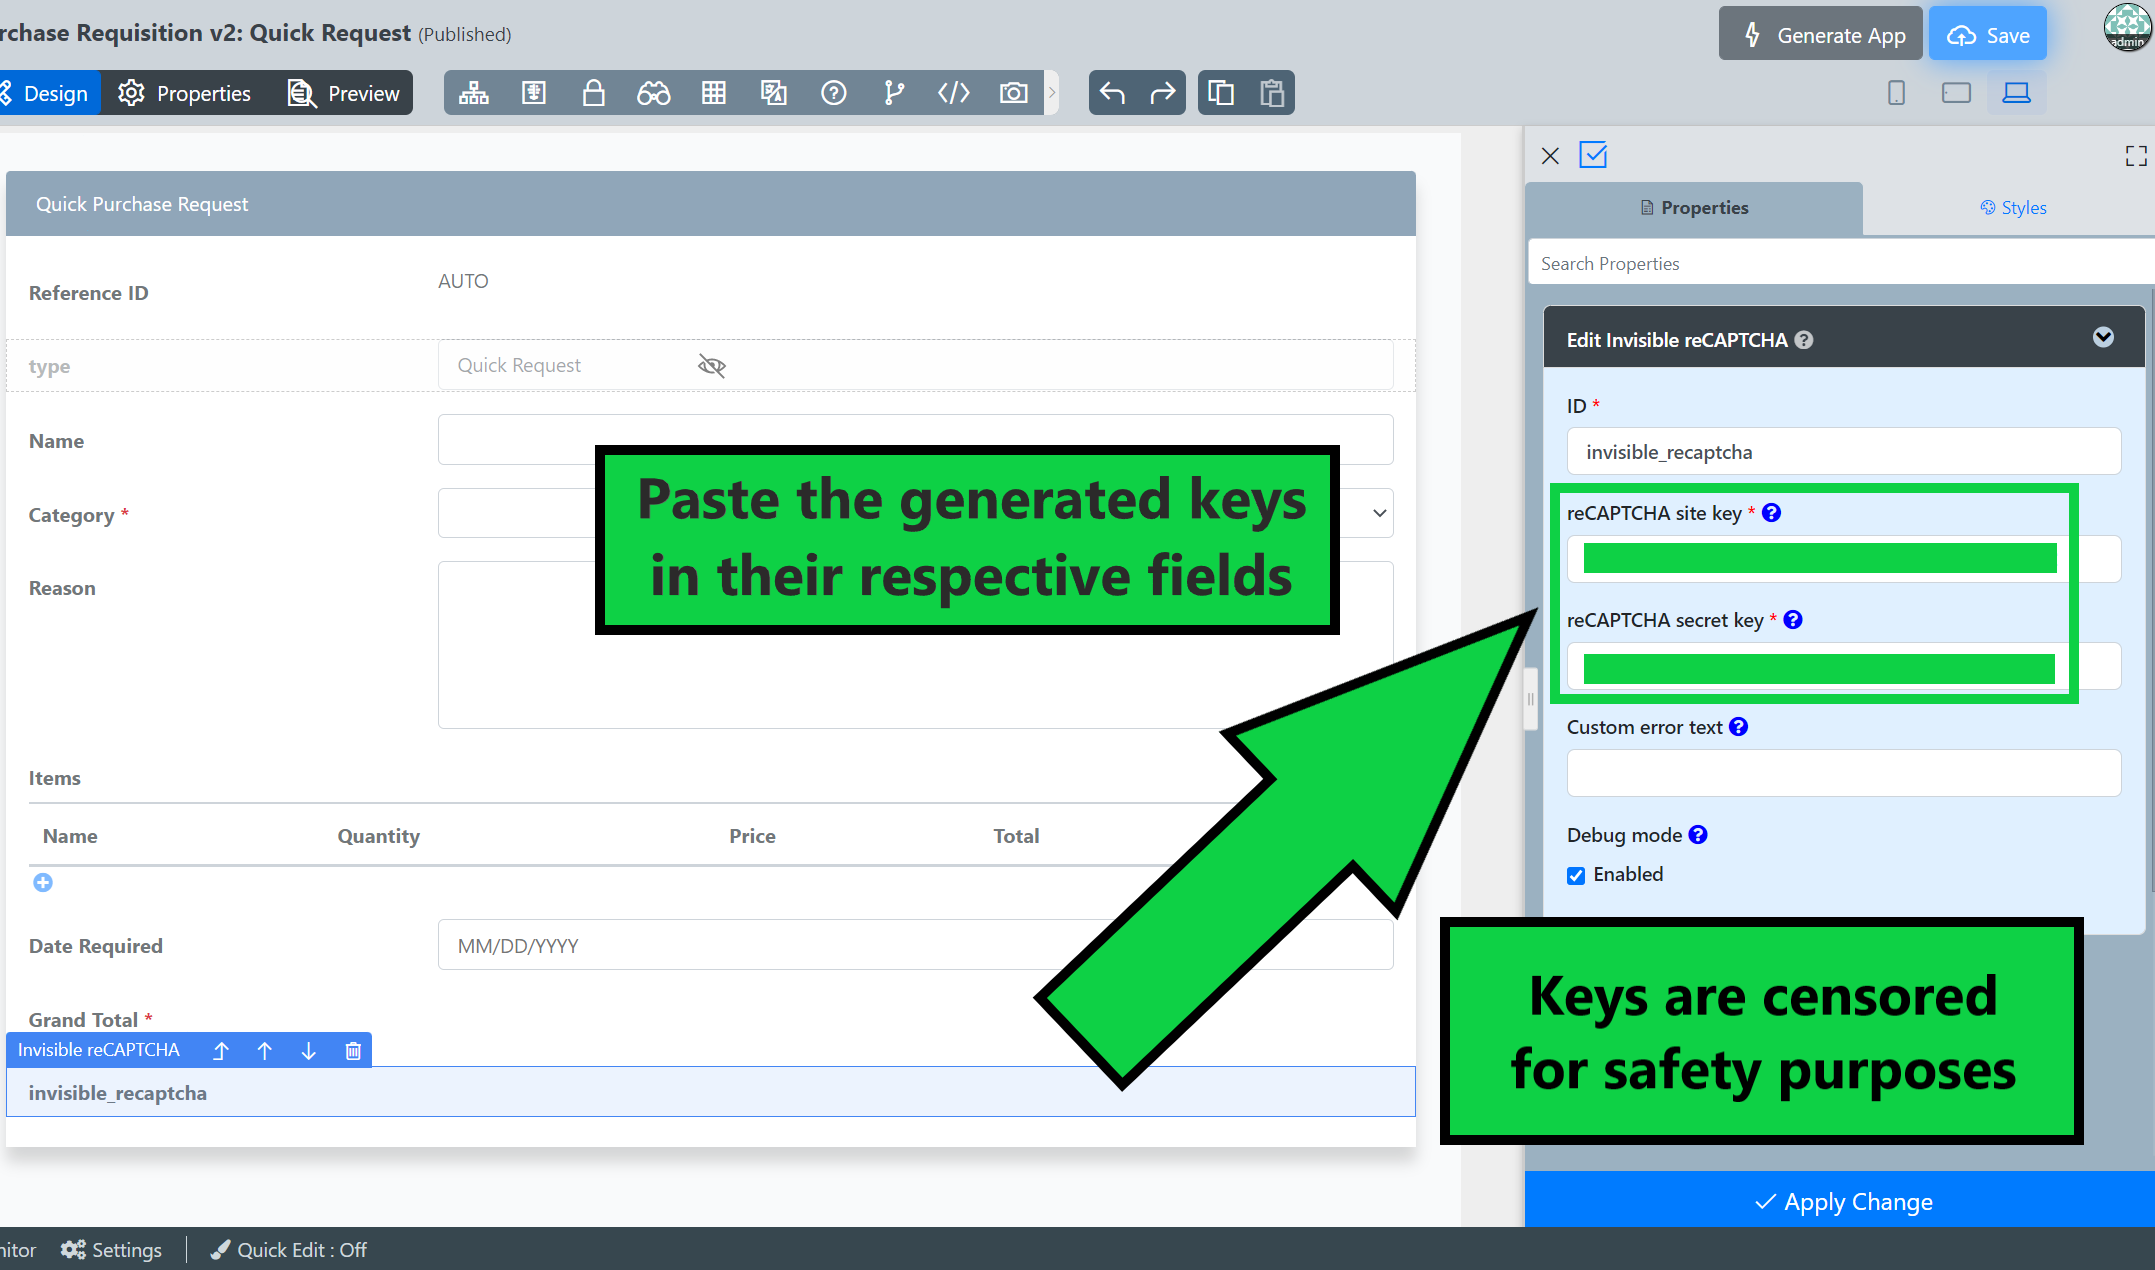
Task: Switch to the Styles tab
Action: (x=2013, y=208)
